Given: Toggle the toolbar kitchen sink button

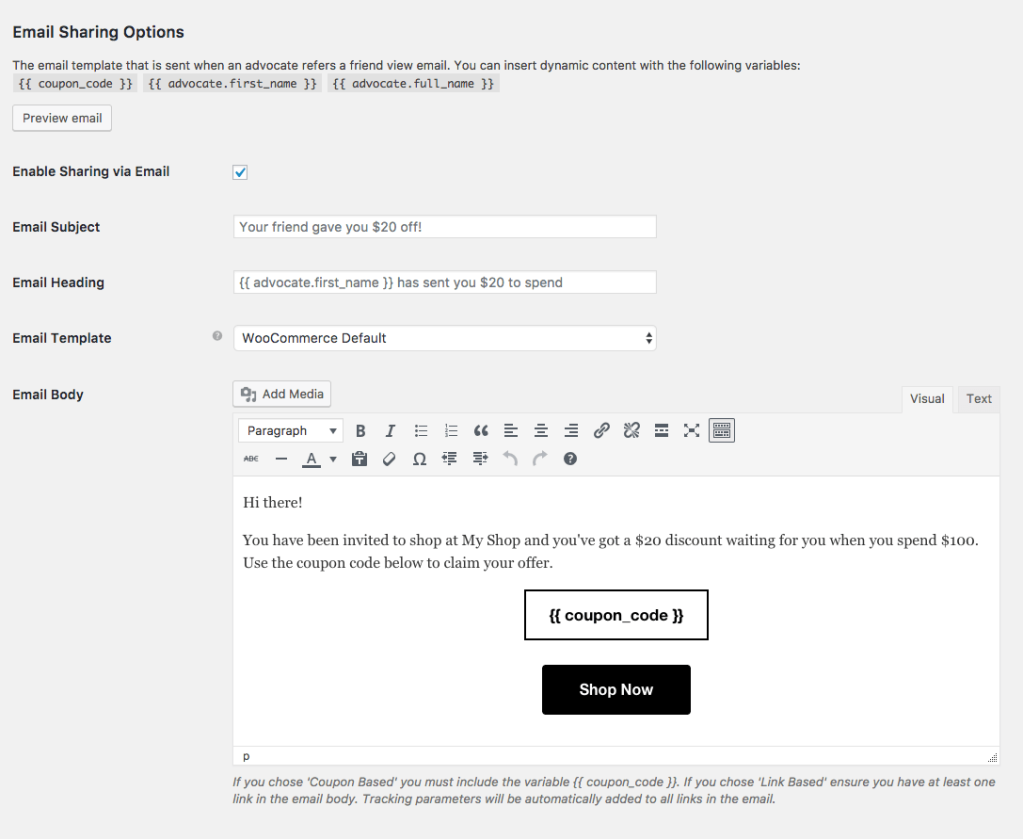Looking at the screenshot, I should 721,431.
